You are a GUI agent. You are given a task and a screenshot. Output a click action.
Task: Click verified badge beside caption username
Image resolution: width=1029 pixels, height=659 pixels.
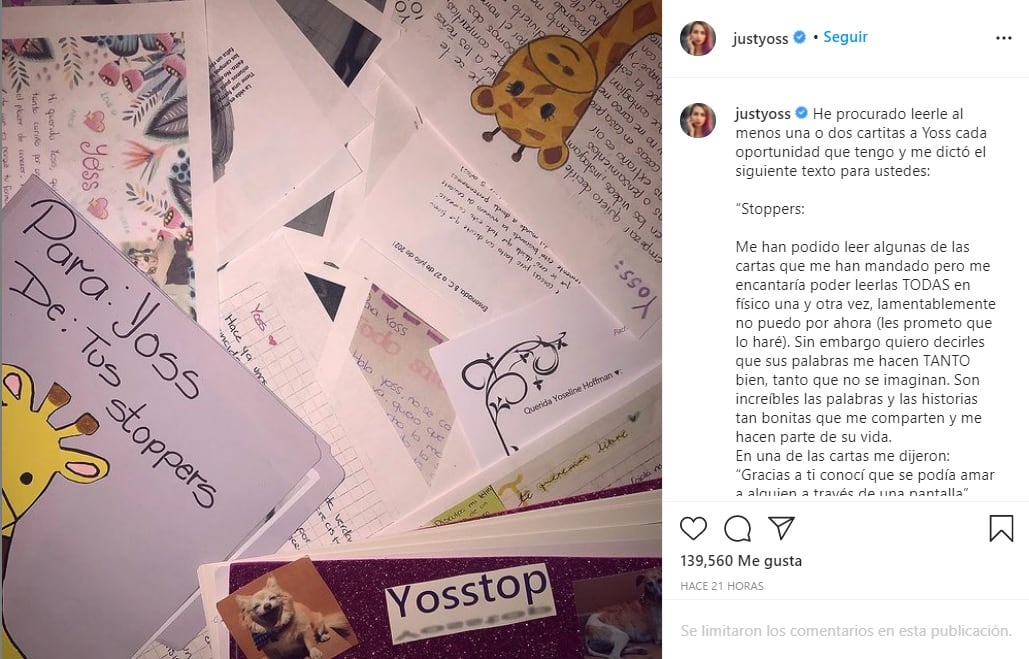coord(801,113)
